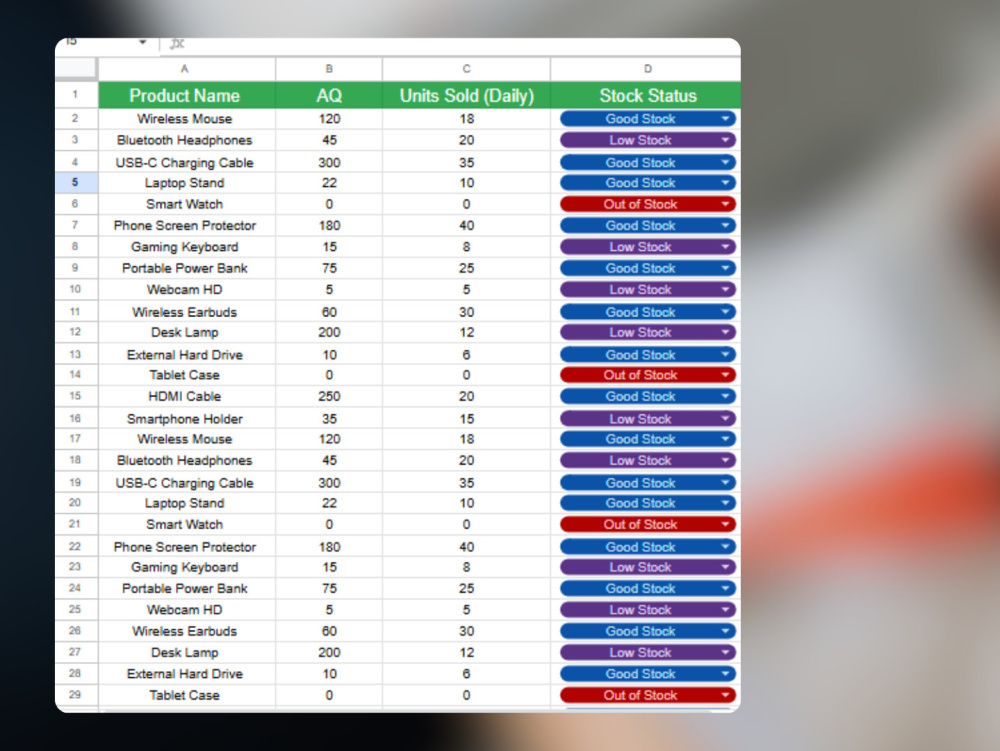Click units sold 15 for Smartphone Holder

466,419
